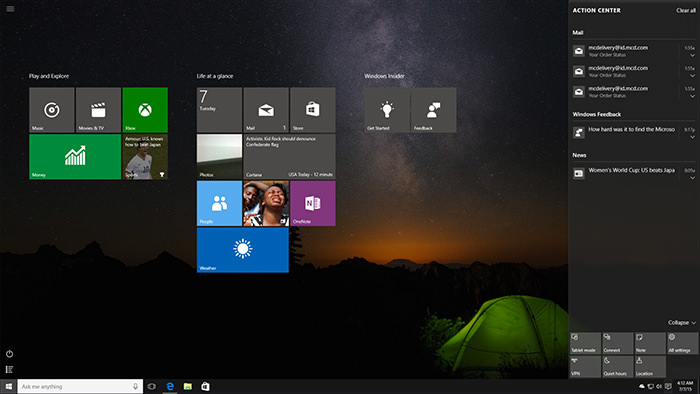Click the network tray icon
The image size is (700, 394).
point(650,386)
